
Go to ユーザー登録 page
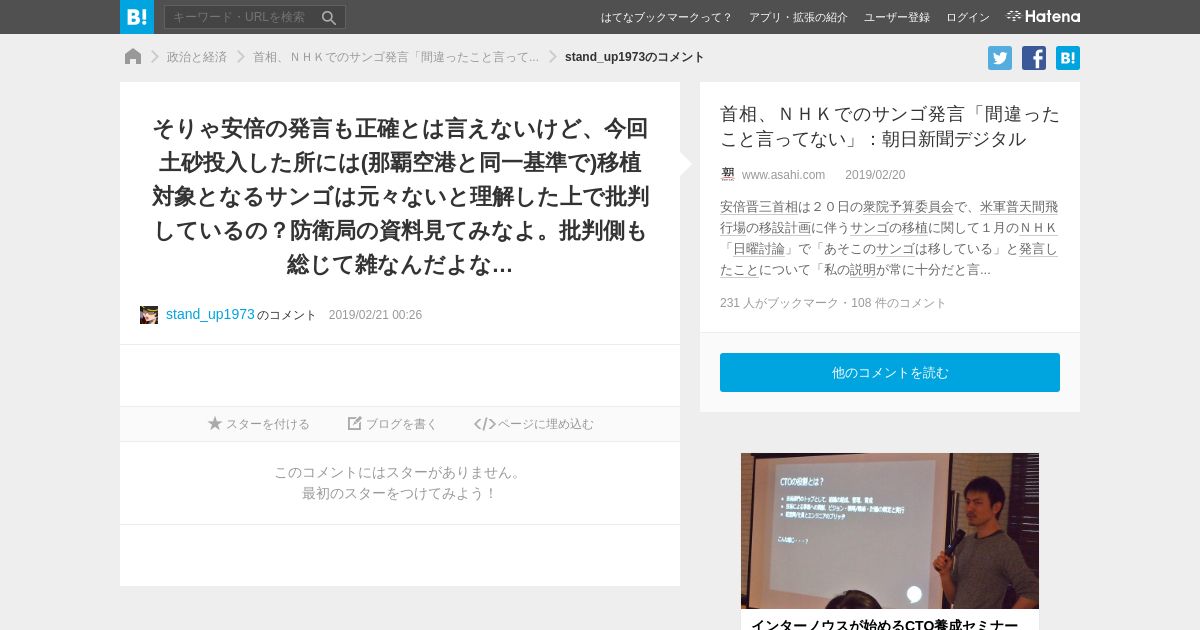(897, 17)
